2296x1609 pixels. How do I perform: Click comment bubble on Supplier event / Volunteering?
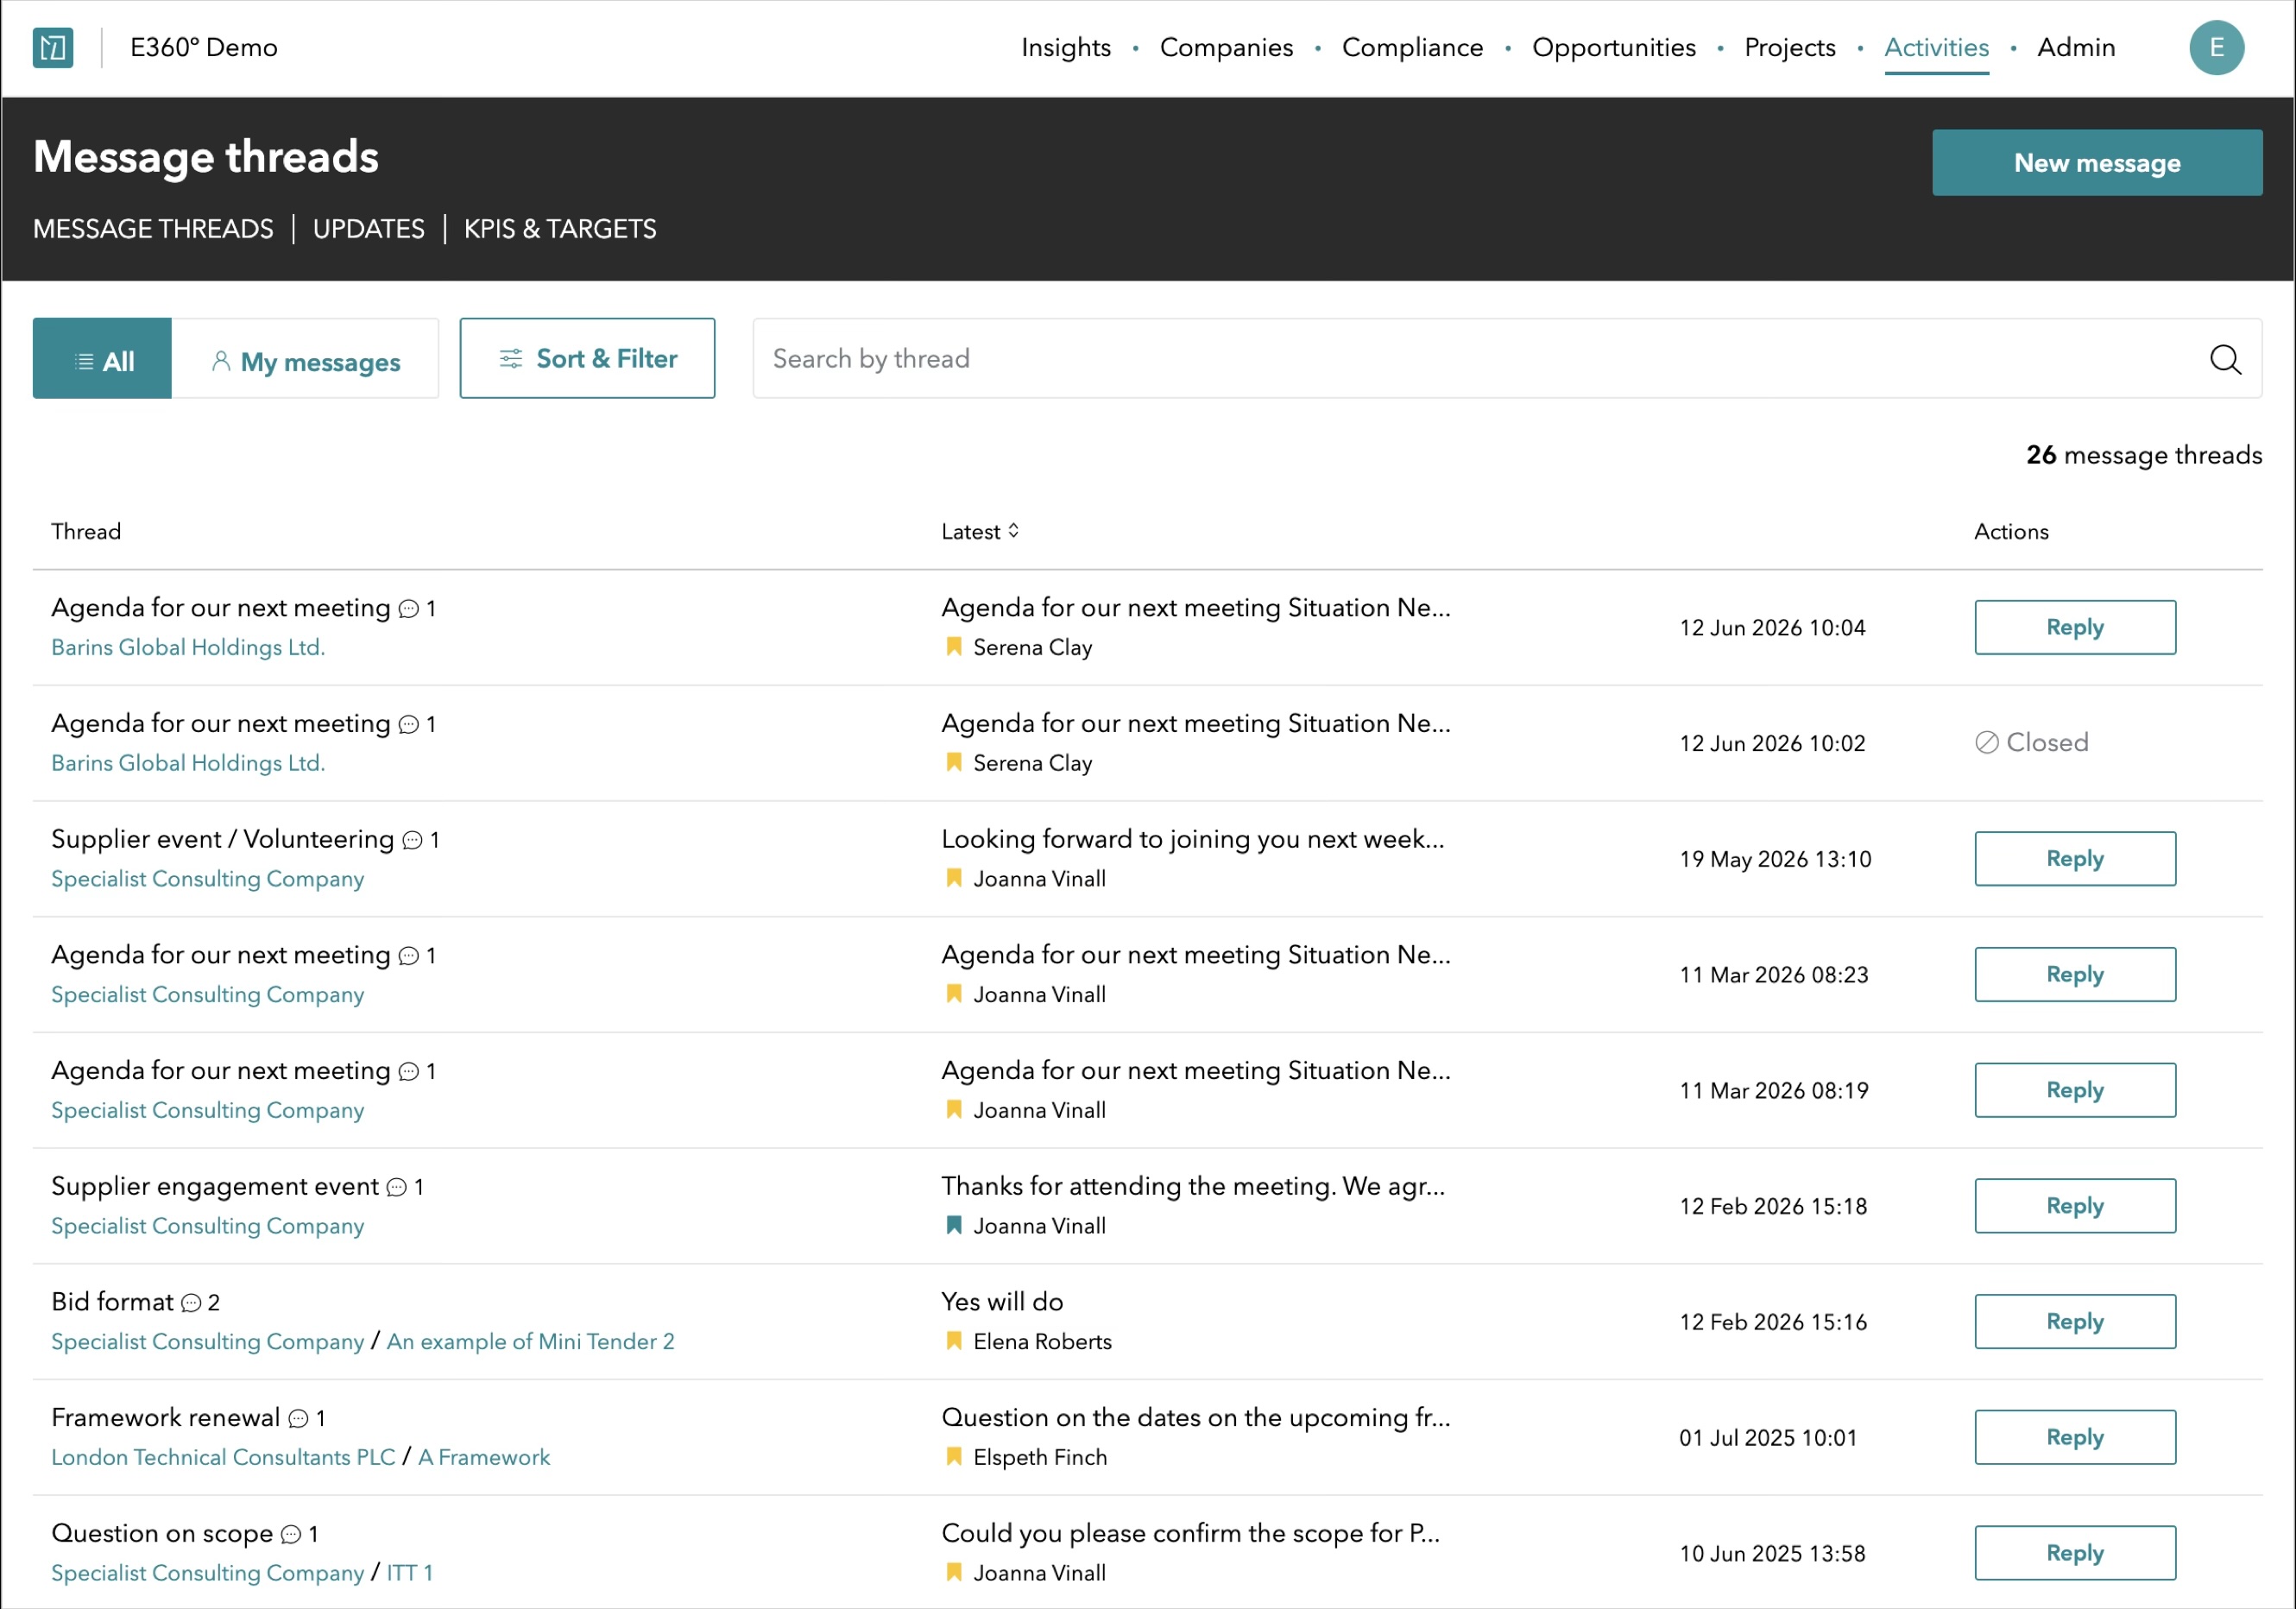[x=412, y=840]
